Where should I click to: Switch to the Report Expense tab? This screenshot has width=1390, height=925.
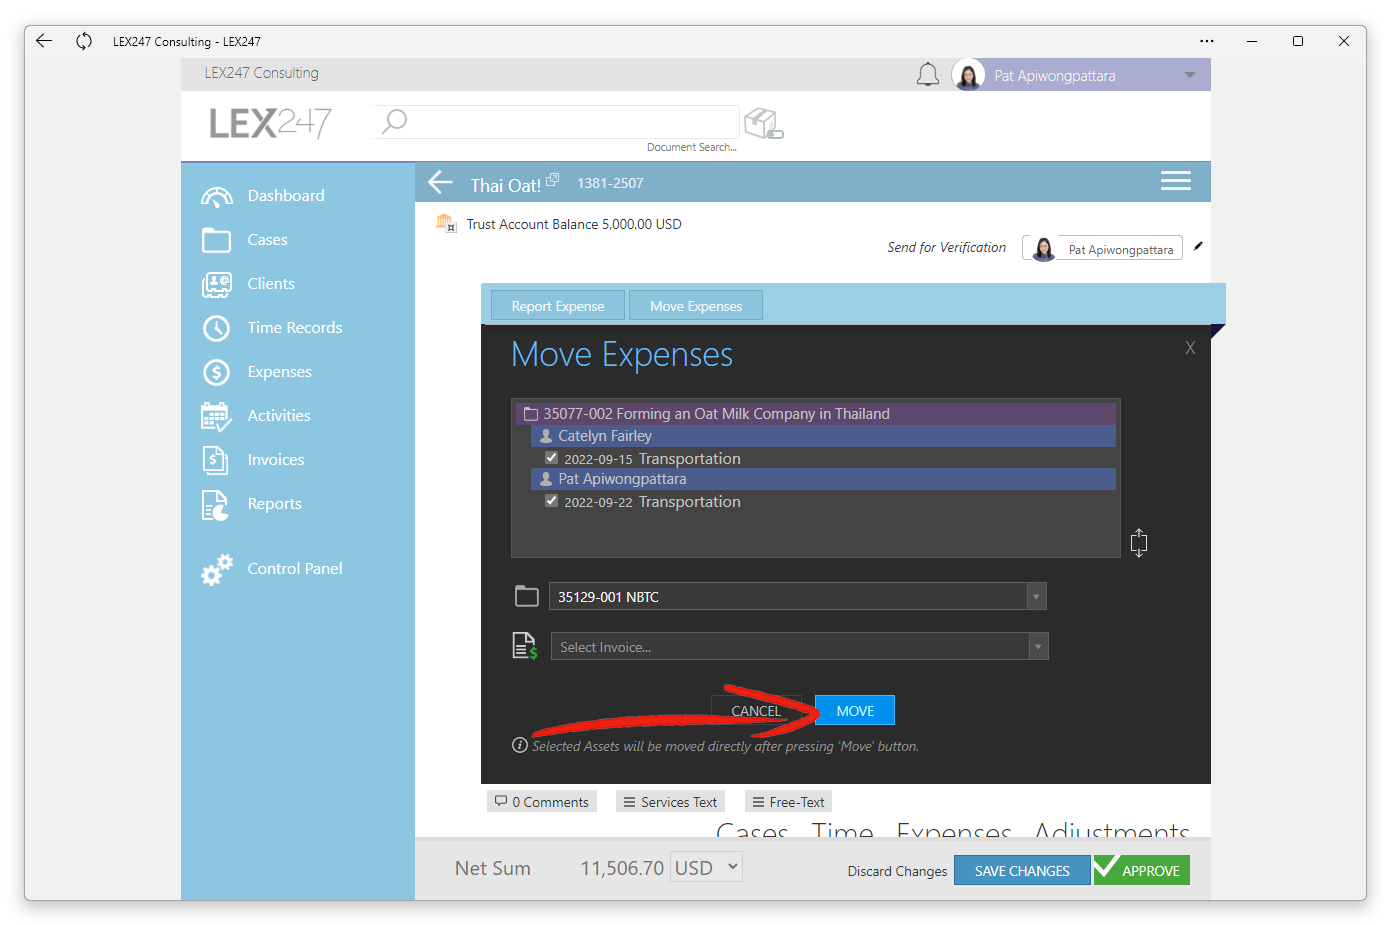pyautogui.click(x=557, y=305)
